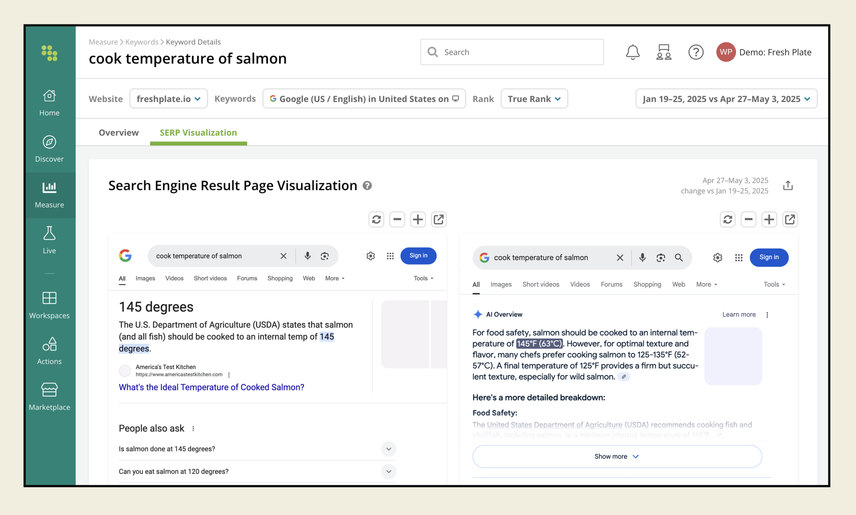
Task: Open the left SERP preview in a new window
Action: coord(438,220)
